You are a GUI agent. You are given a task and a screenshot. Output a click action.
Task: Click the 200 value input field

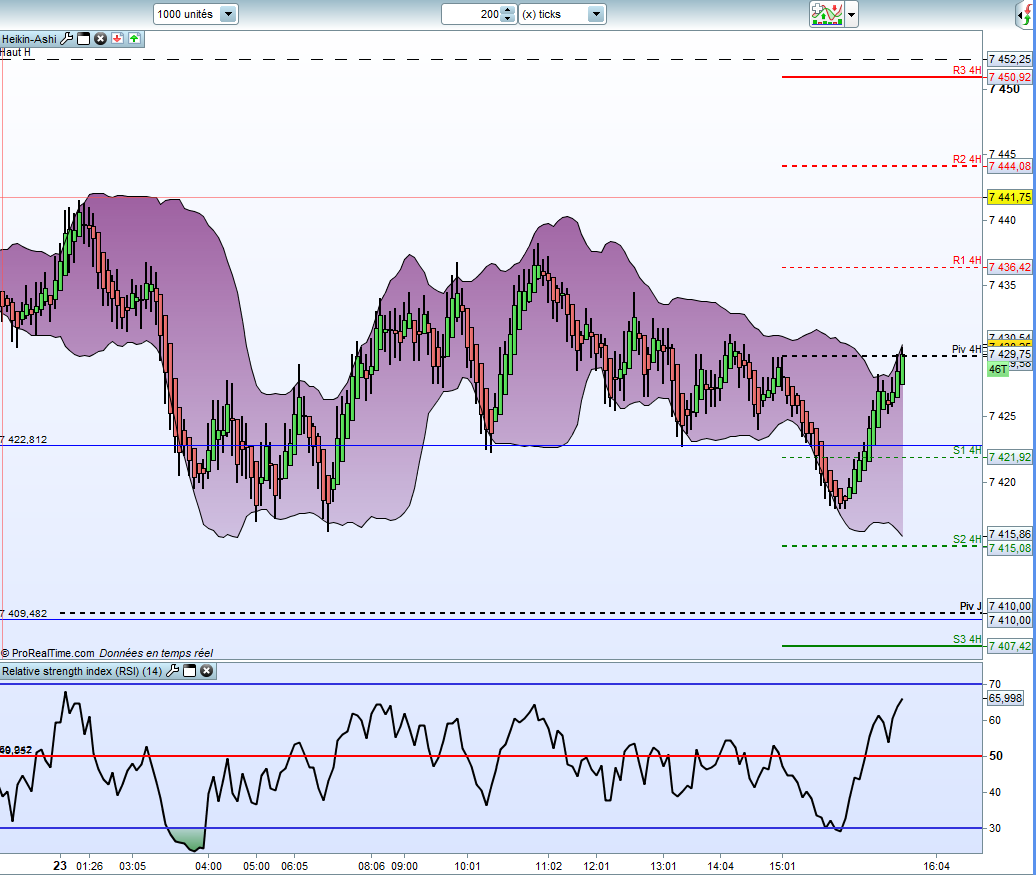472,14
